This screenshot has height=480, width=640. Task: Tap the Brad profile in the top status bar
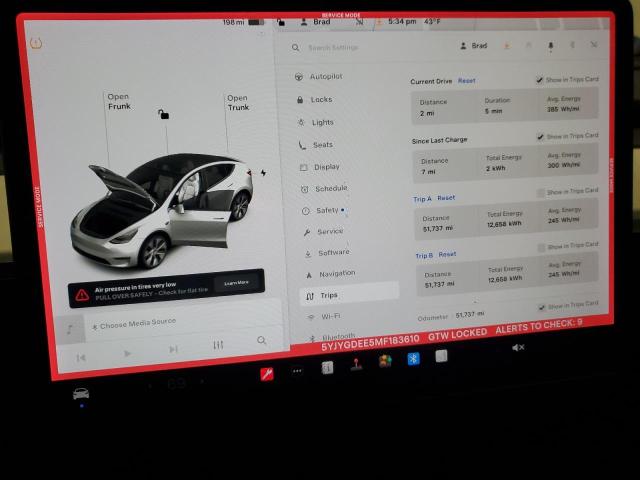[316, 22]
